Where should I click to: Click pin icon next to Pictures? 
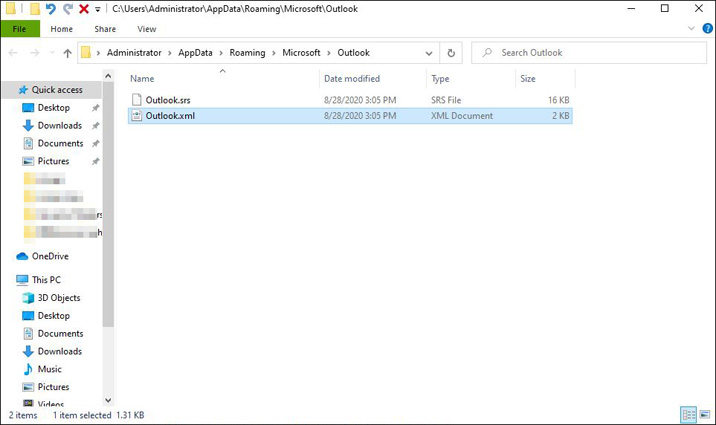coord(95,161)
